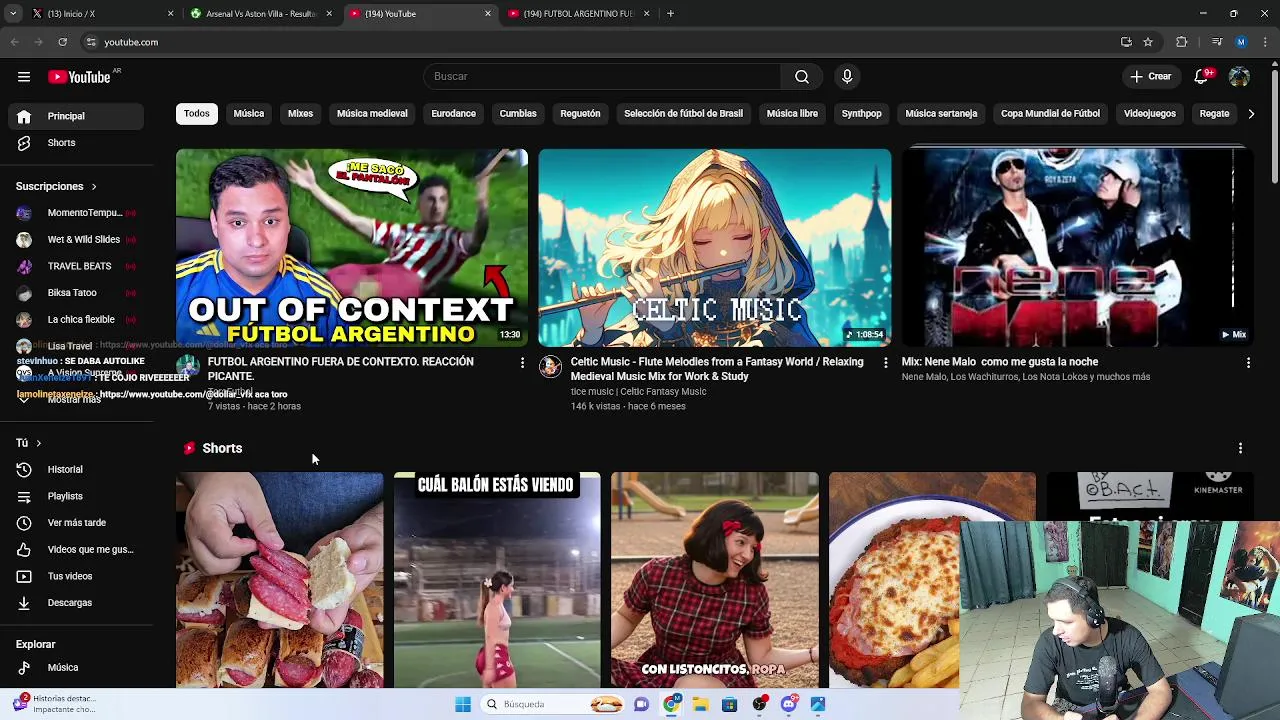This screenshot has height=720, width=1280.
Task: Open the Wet & Wild Slides subscription
Action: (76, 239)
